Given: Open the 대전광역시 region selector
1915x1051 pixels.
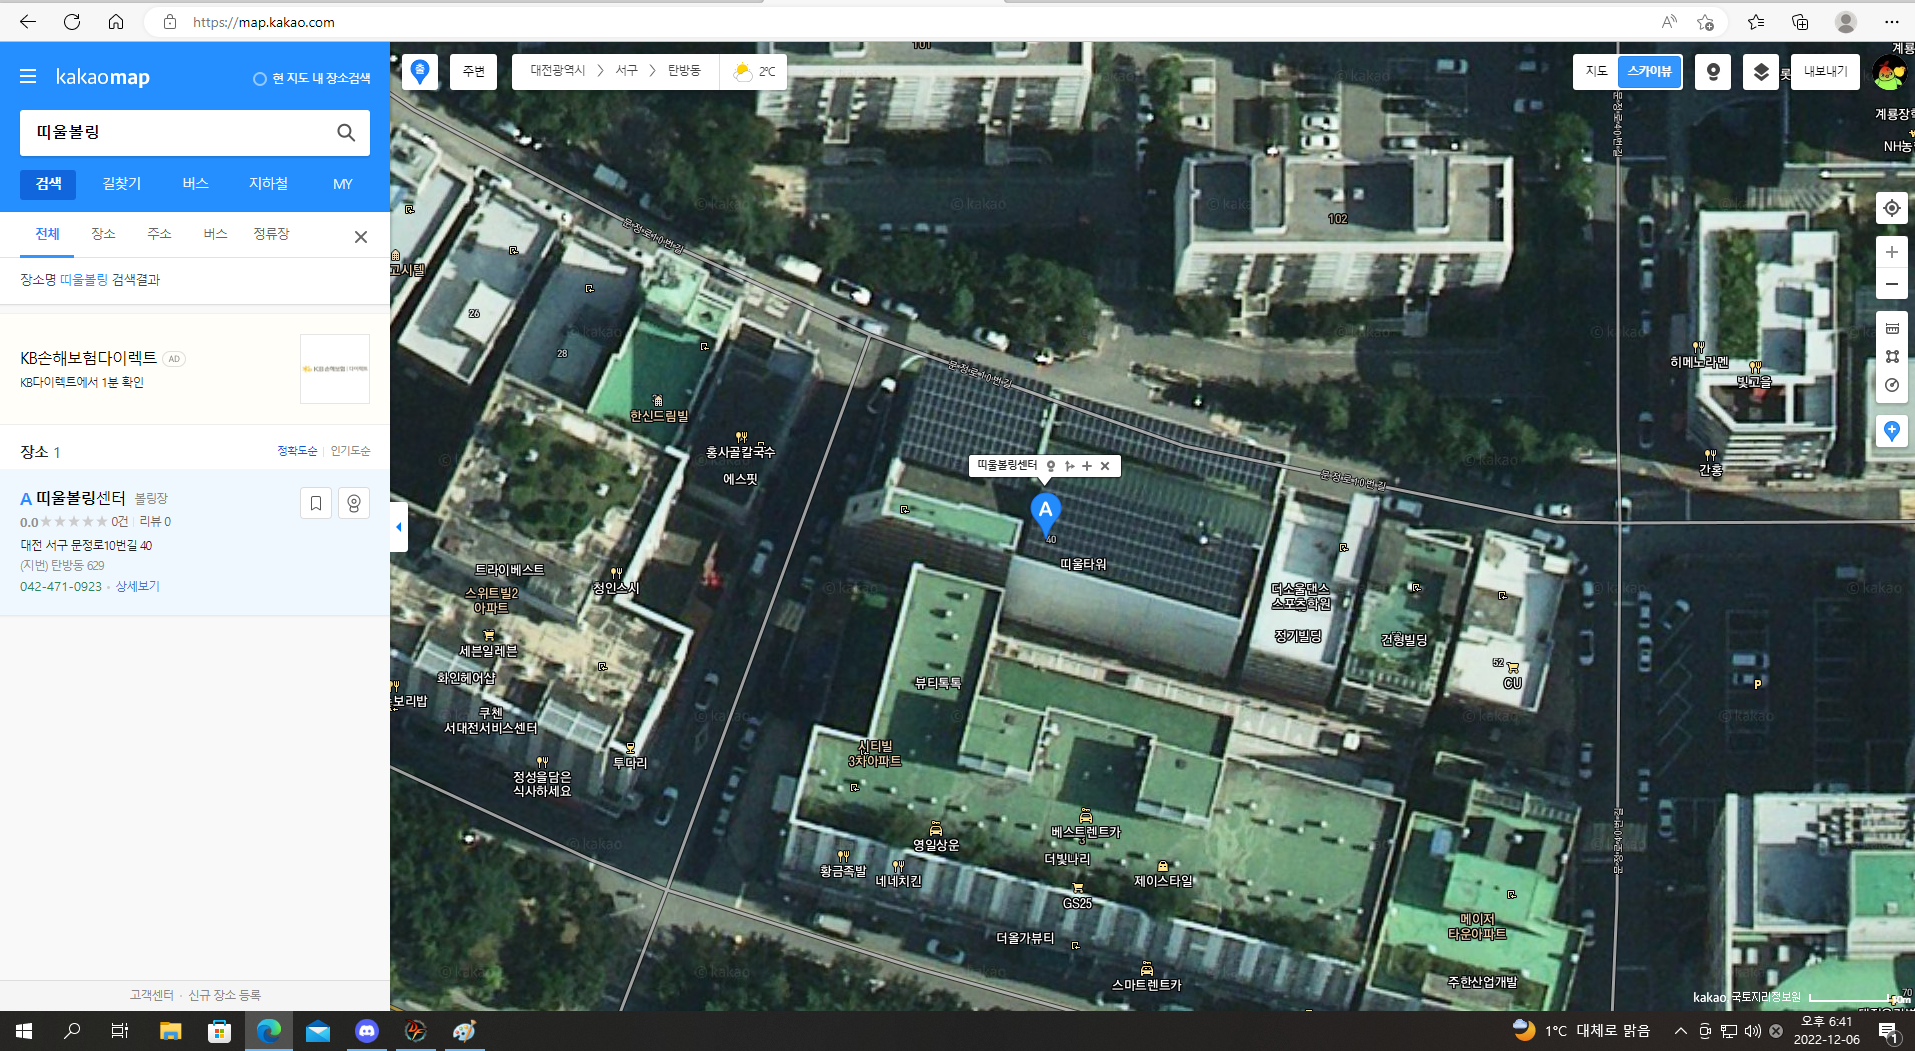Looking at the screenshot, I should point(557,71).
